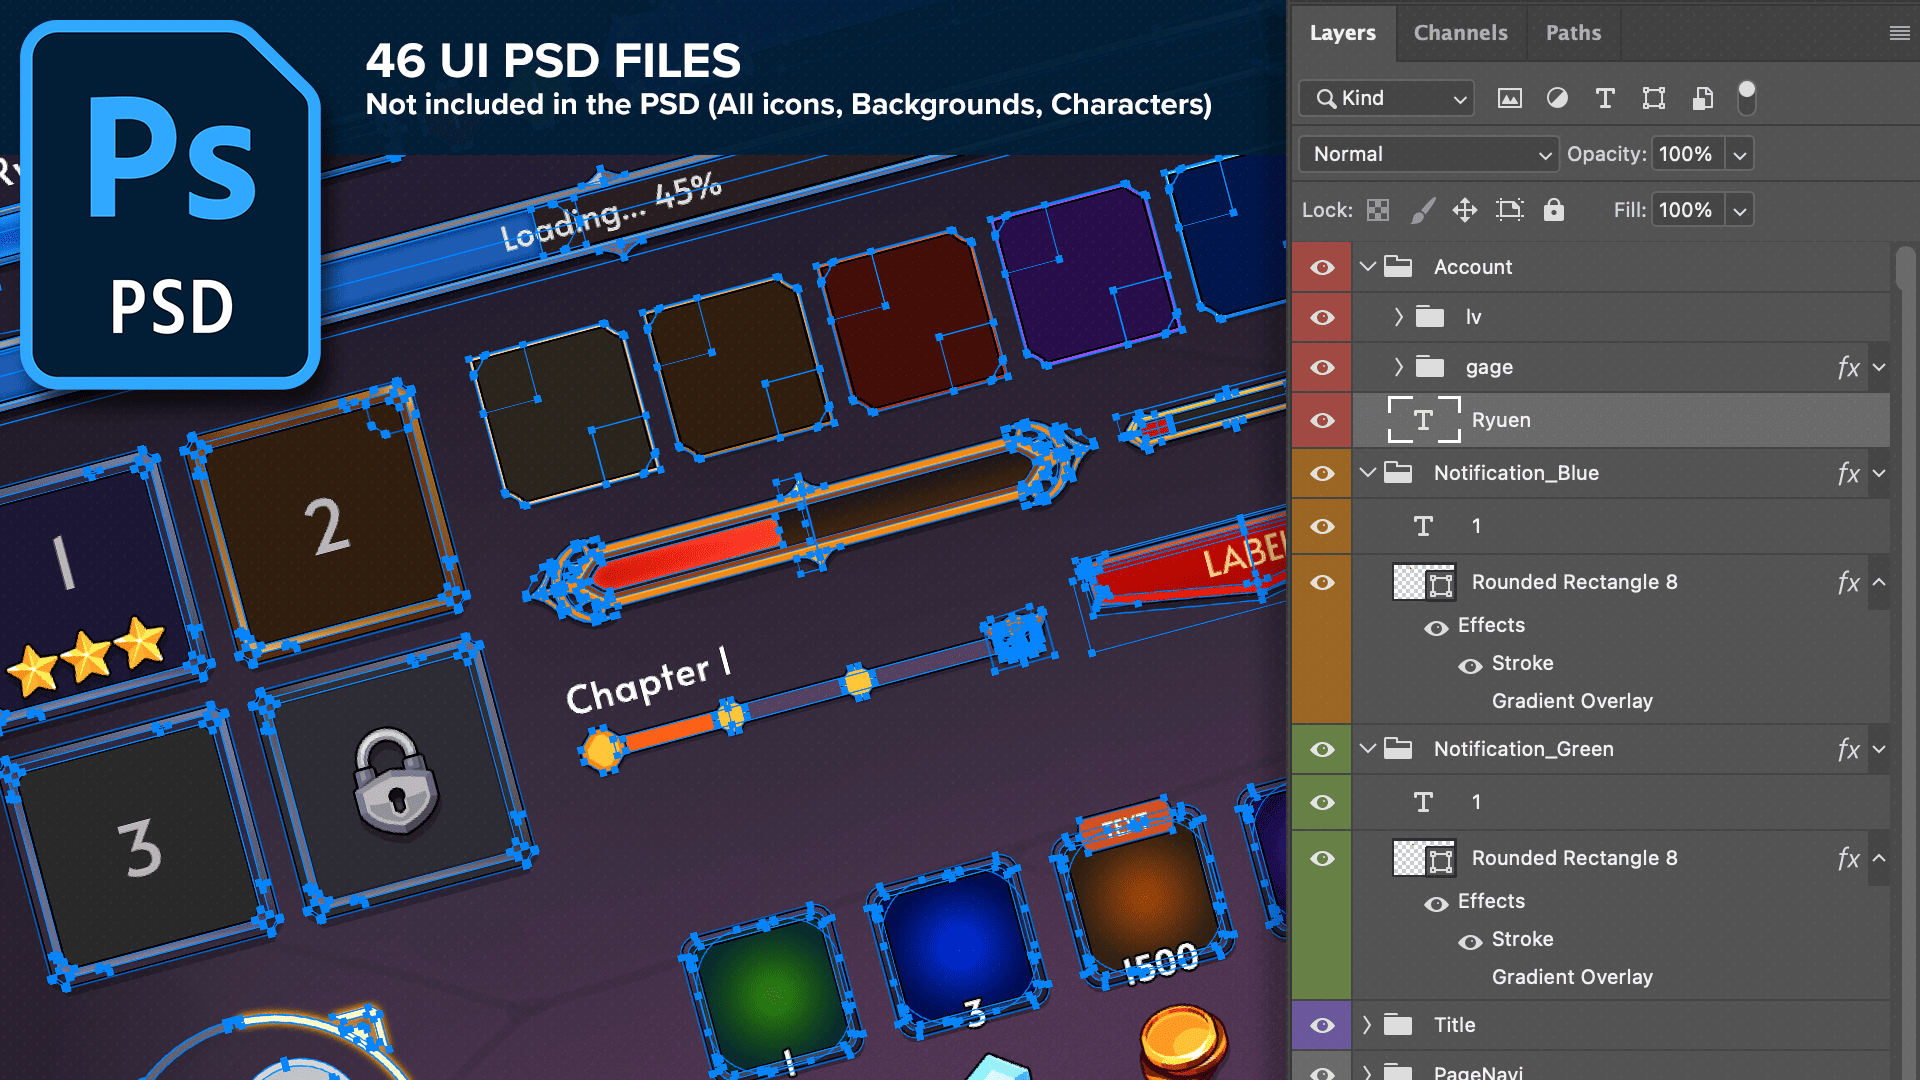Click lock image pixels brush icon
The image size is (1920, 1080).
click(1422, 210)
